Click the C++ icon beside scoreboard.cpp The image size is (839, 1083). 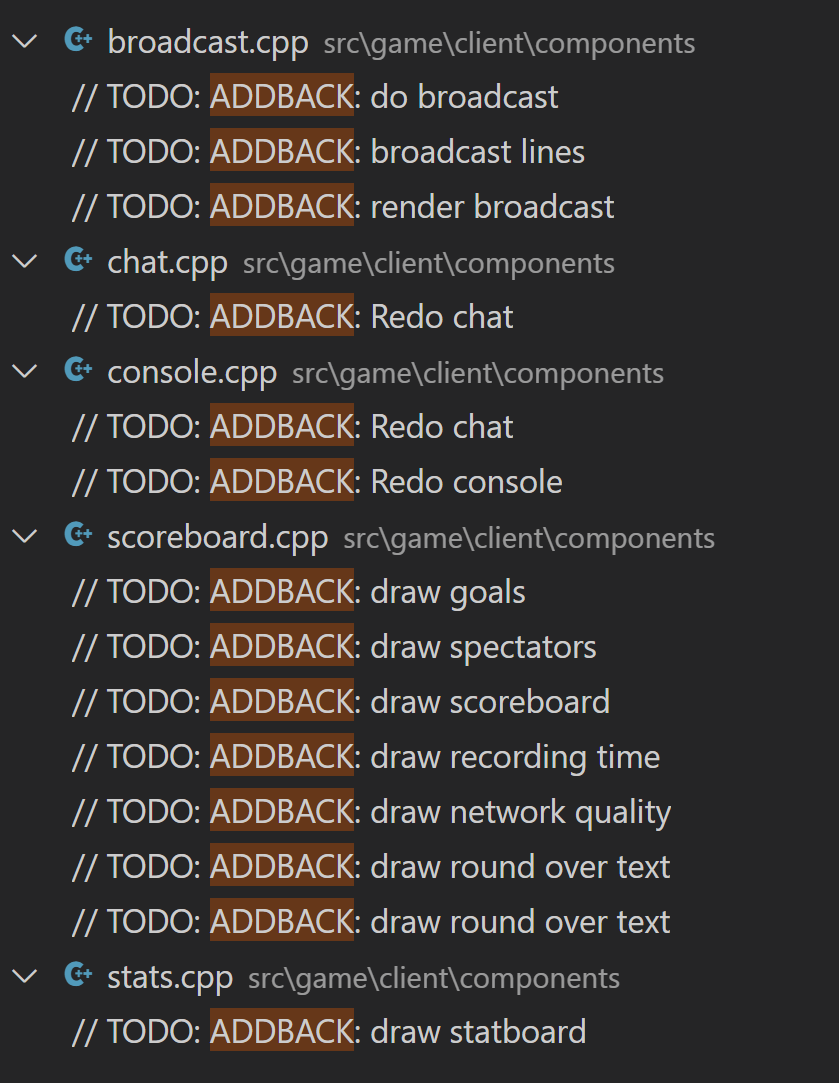pos(79,535)
